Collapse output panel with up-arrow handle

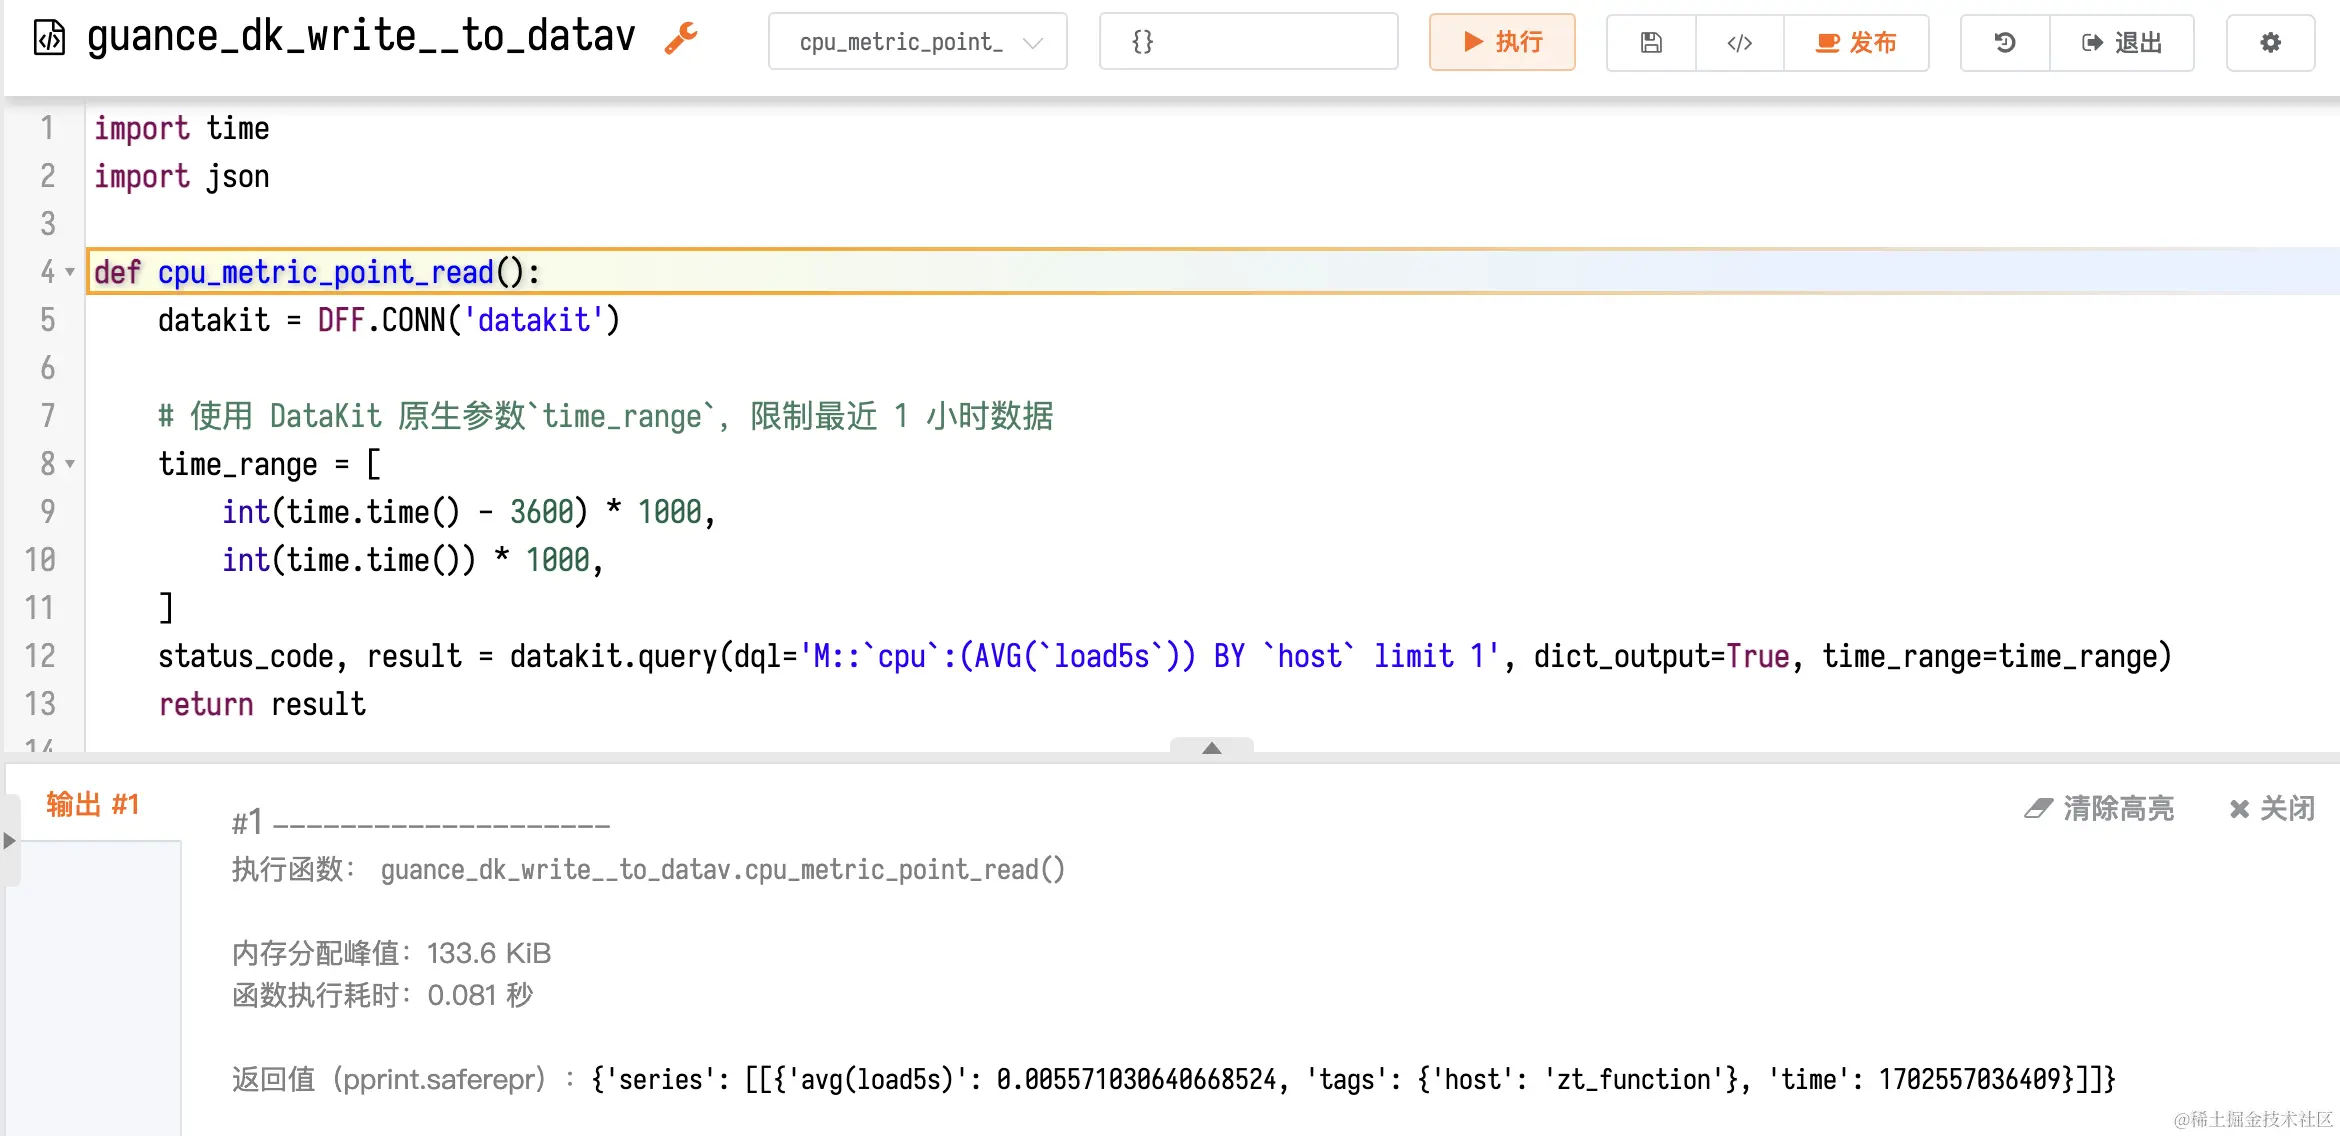[x=1211, y=747]
